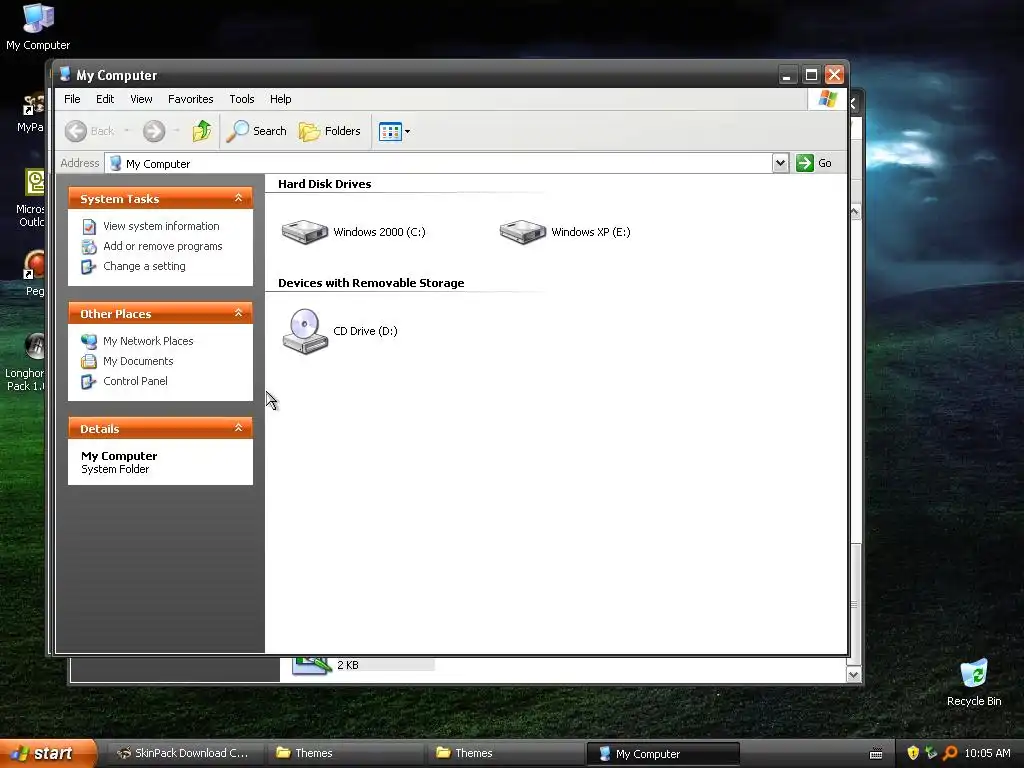
Task: Click the Back arrow button
Action: coord(76,131)
